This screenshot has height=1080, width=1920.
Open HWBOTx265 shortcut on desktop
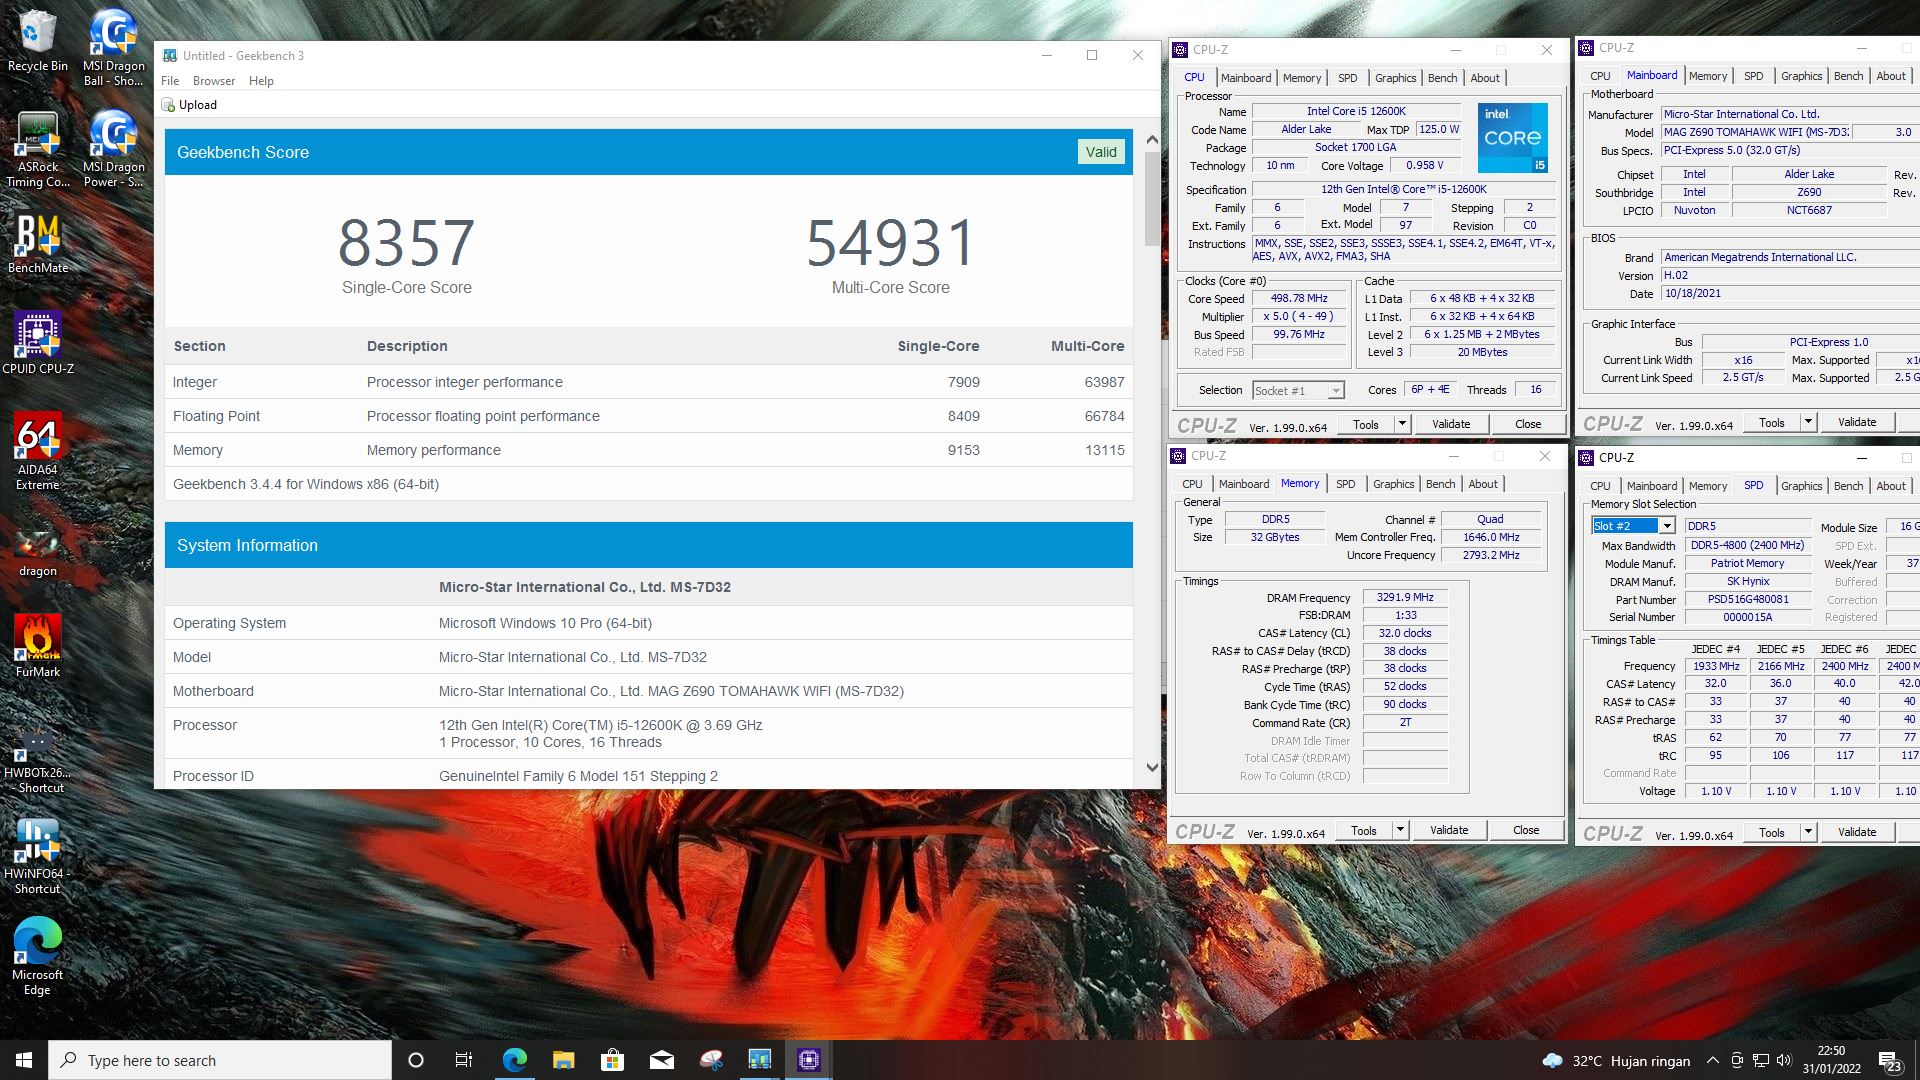37,760
